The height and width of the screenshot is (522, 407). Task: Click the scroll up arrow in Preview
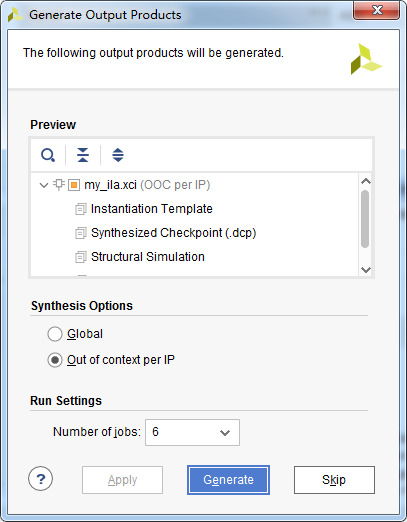click(366, 181)
